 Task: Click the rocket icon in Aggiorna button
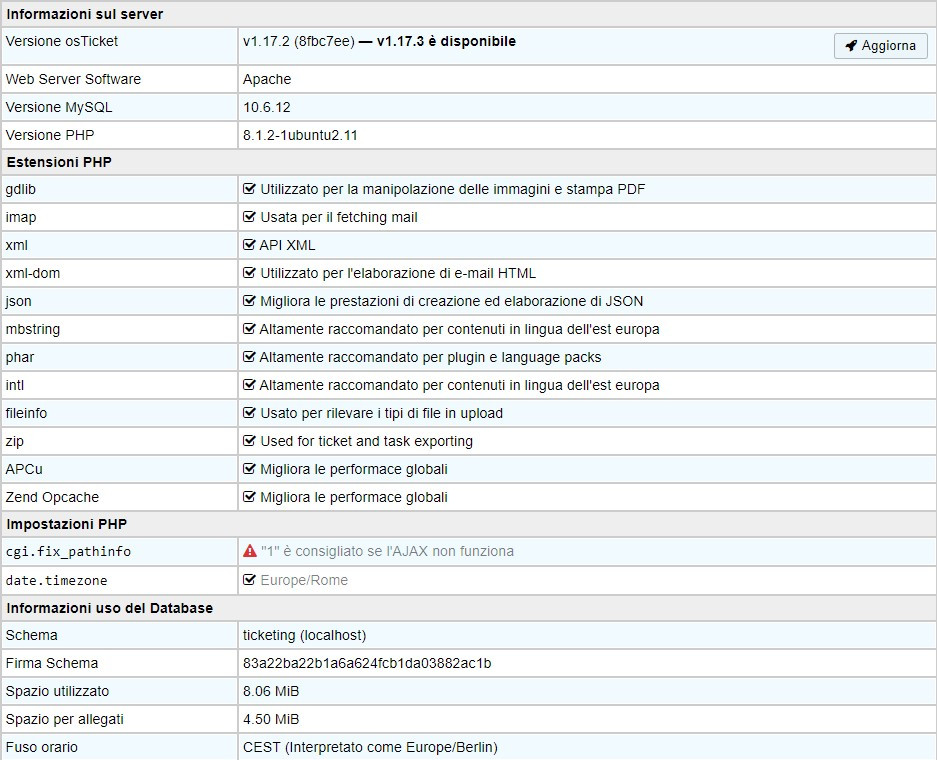tap(851, 46)
